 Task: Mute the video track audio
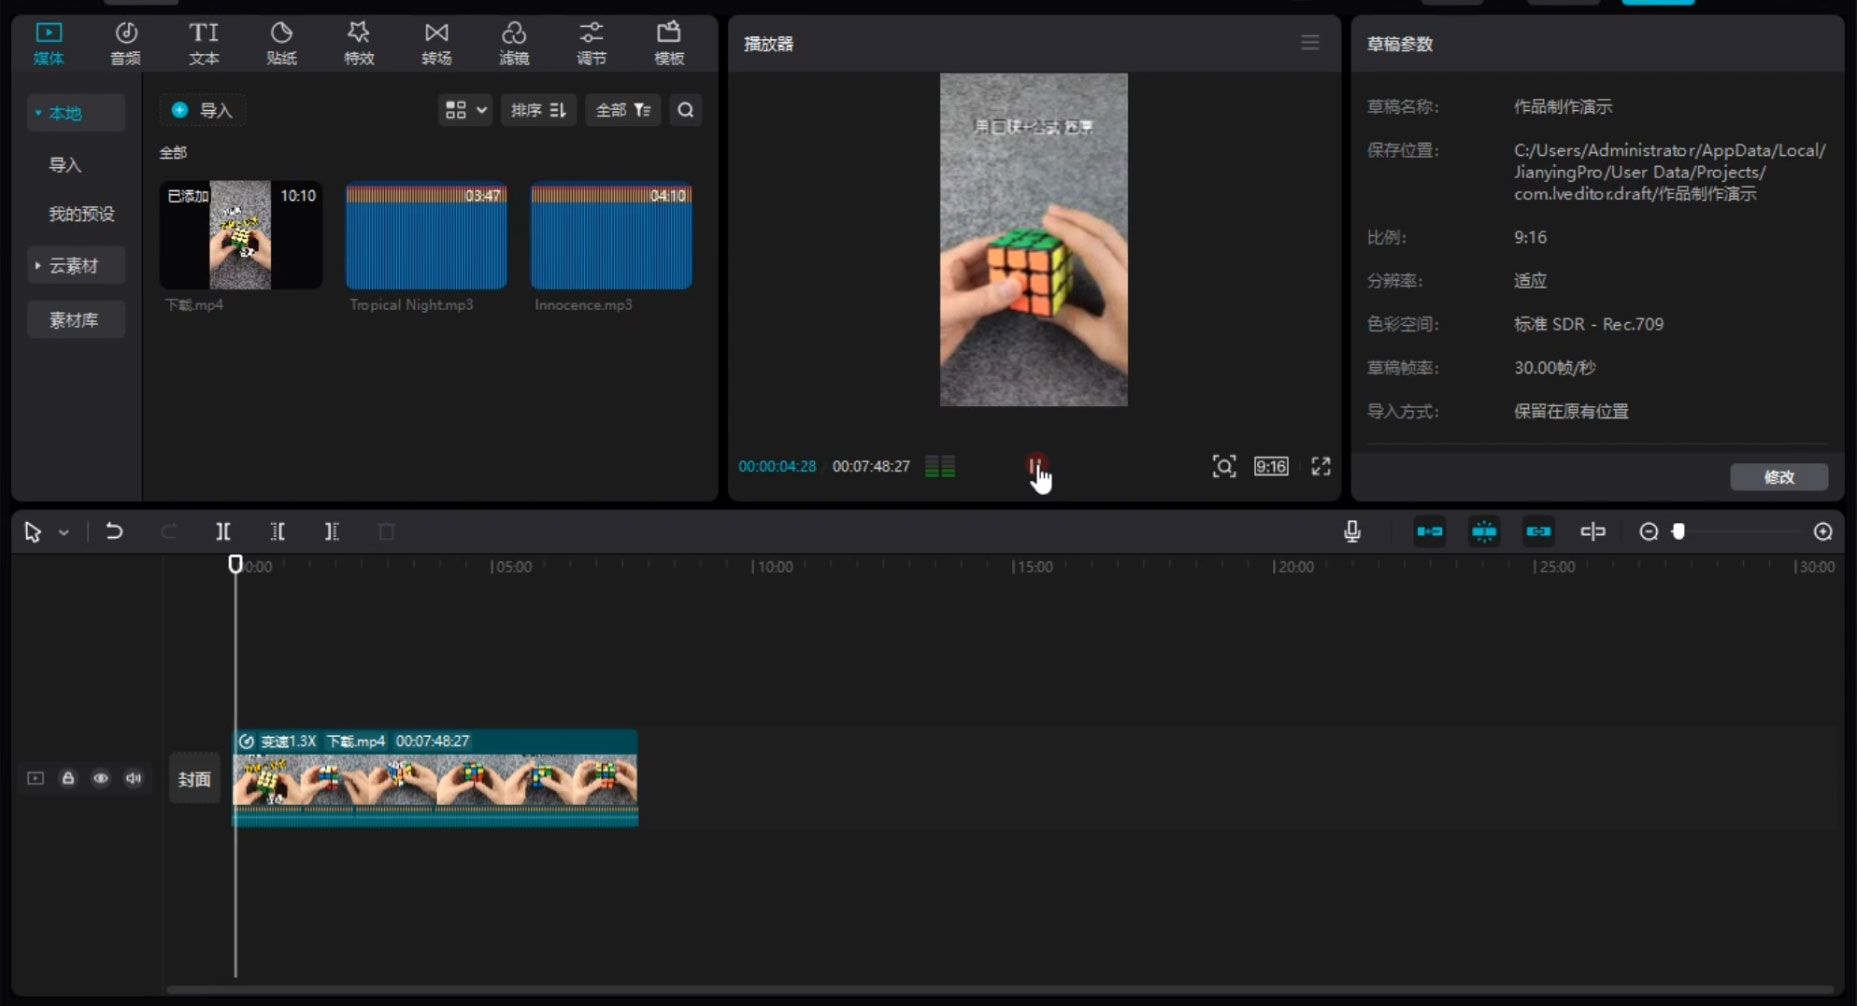click(134, 778)
